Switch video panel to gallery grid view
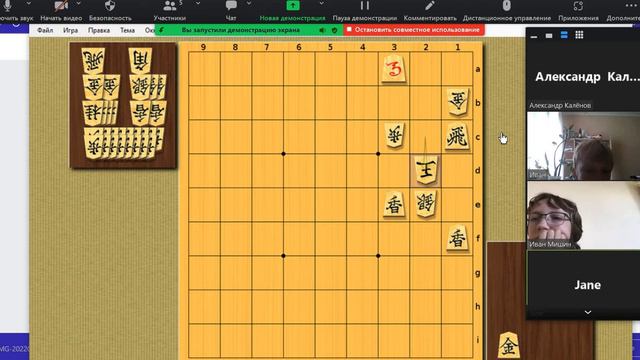 tap(579, 35)
